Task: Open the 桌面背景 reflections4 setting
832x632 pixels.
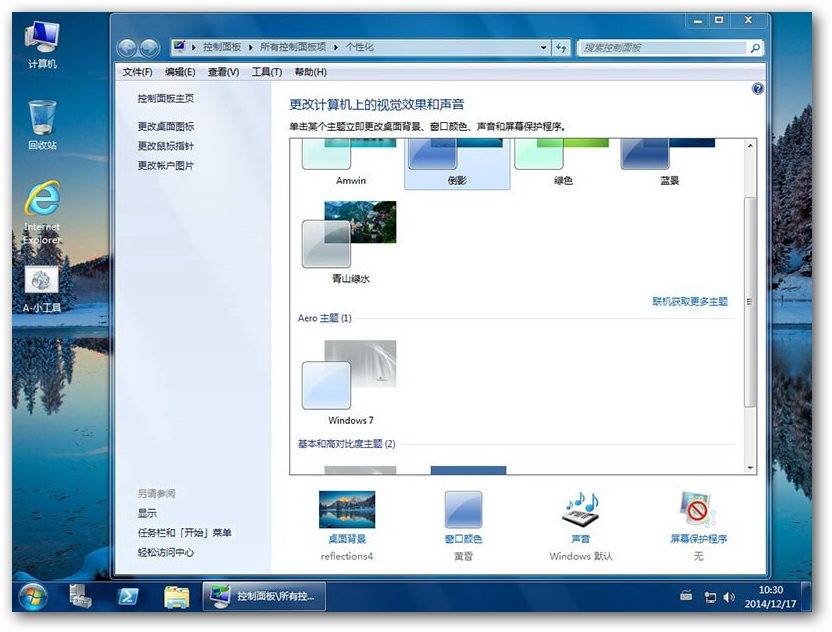Action: (x=347, y=525)
